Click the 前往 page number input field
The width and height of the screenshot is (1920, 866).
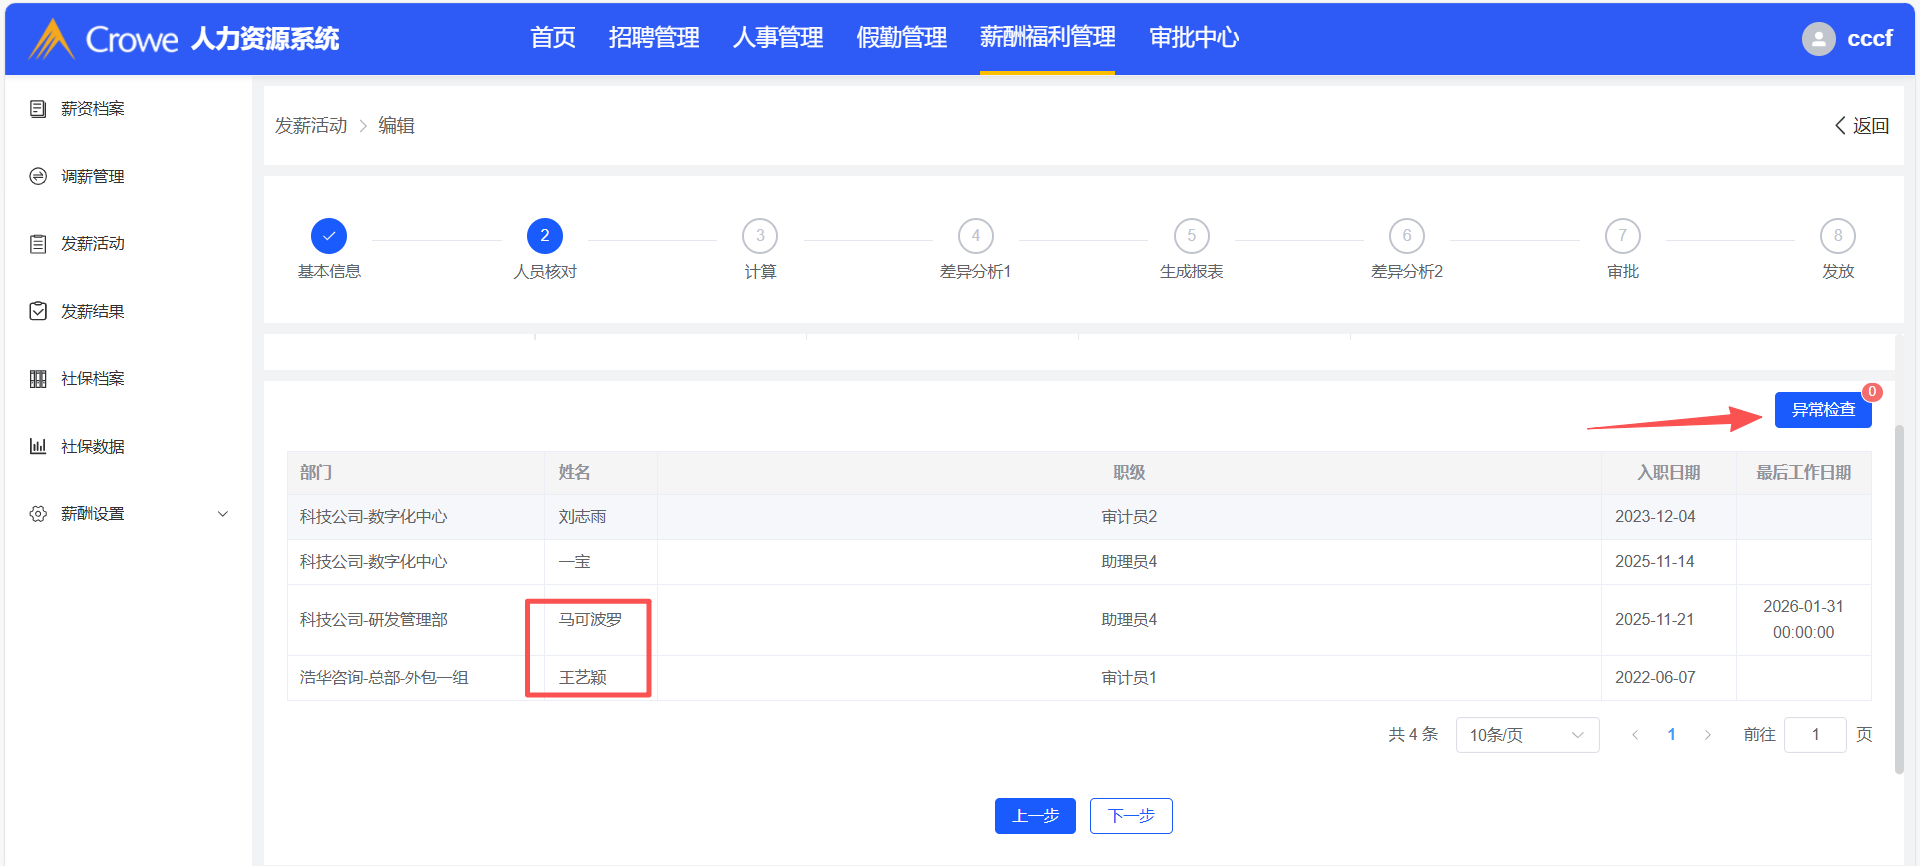(1815, 735)
